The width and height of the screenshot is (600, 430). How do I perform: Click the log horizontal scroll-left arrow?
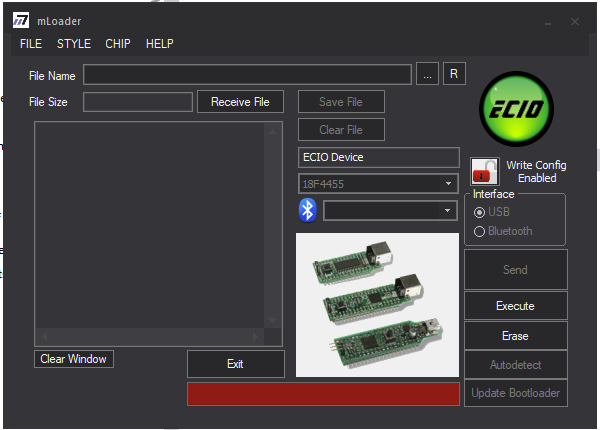pos(44,337)
